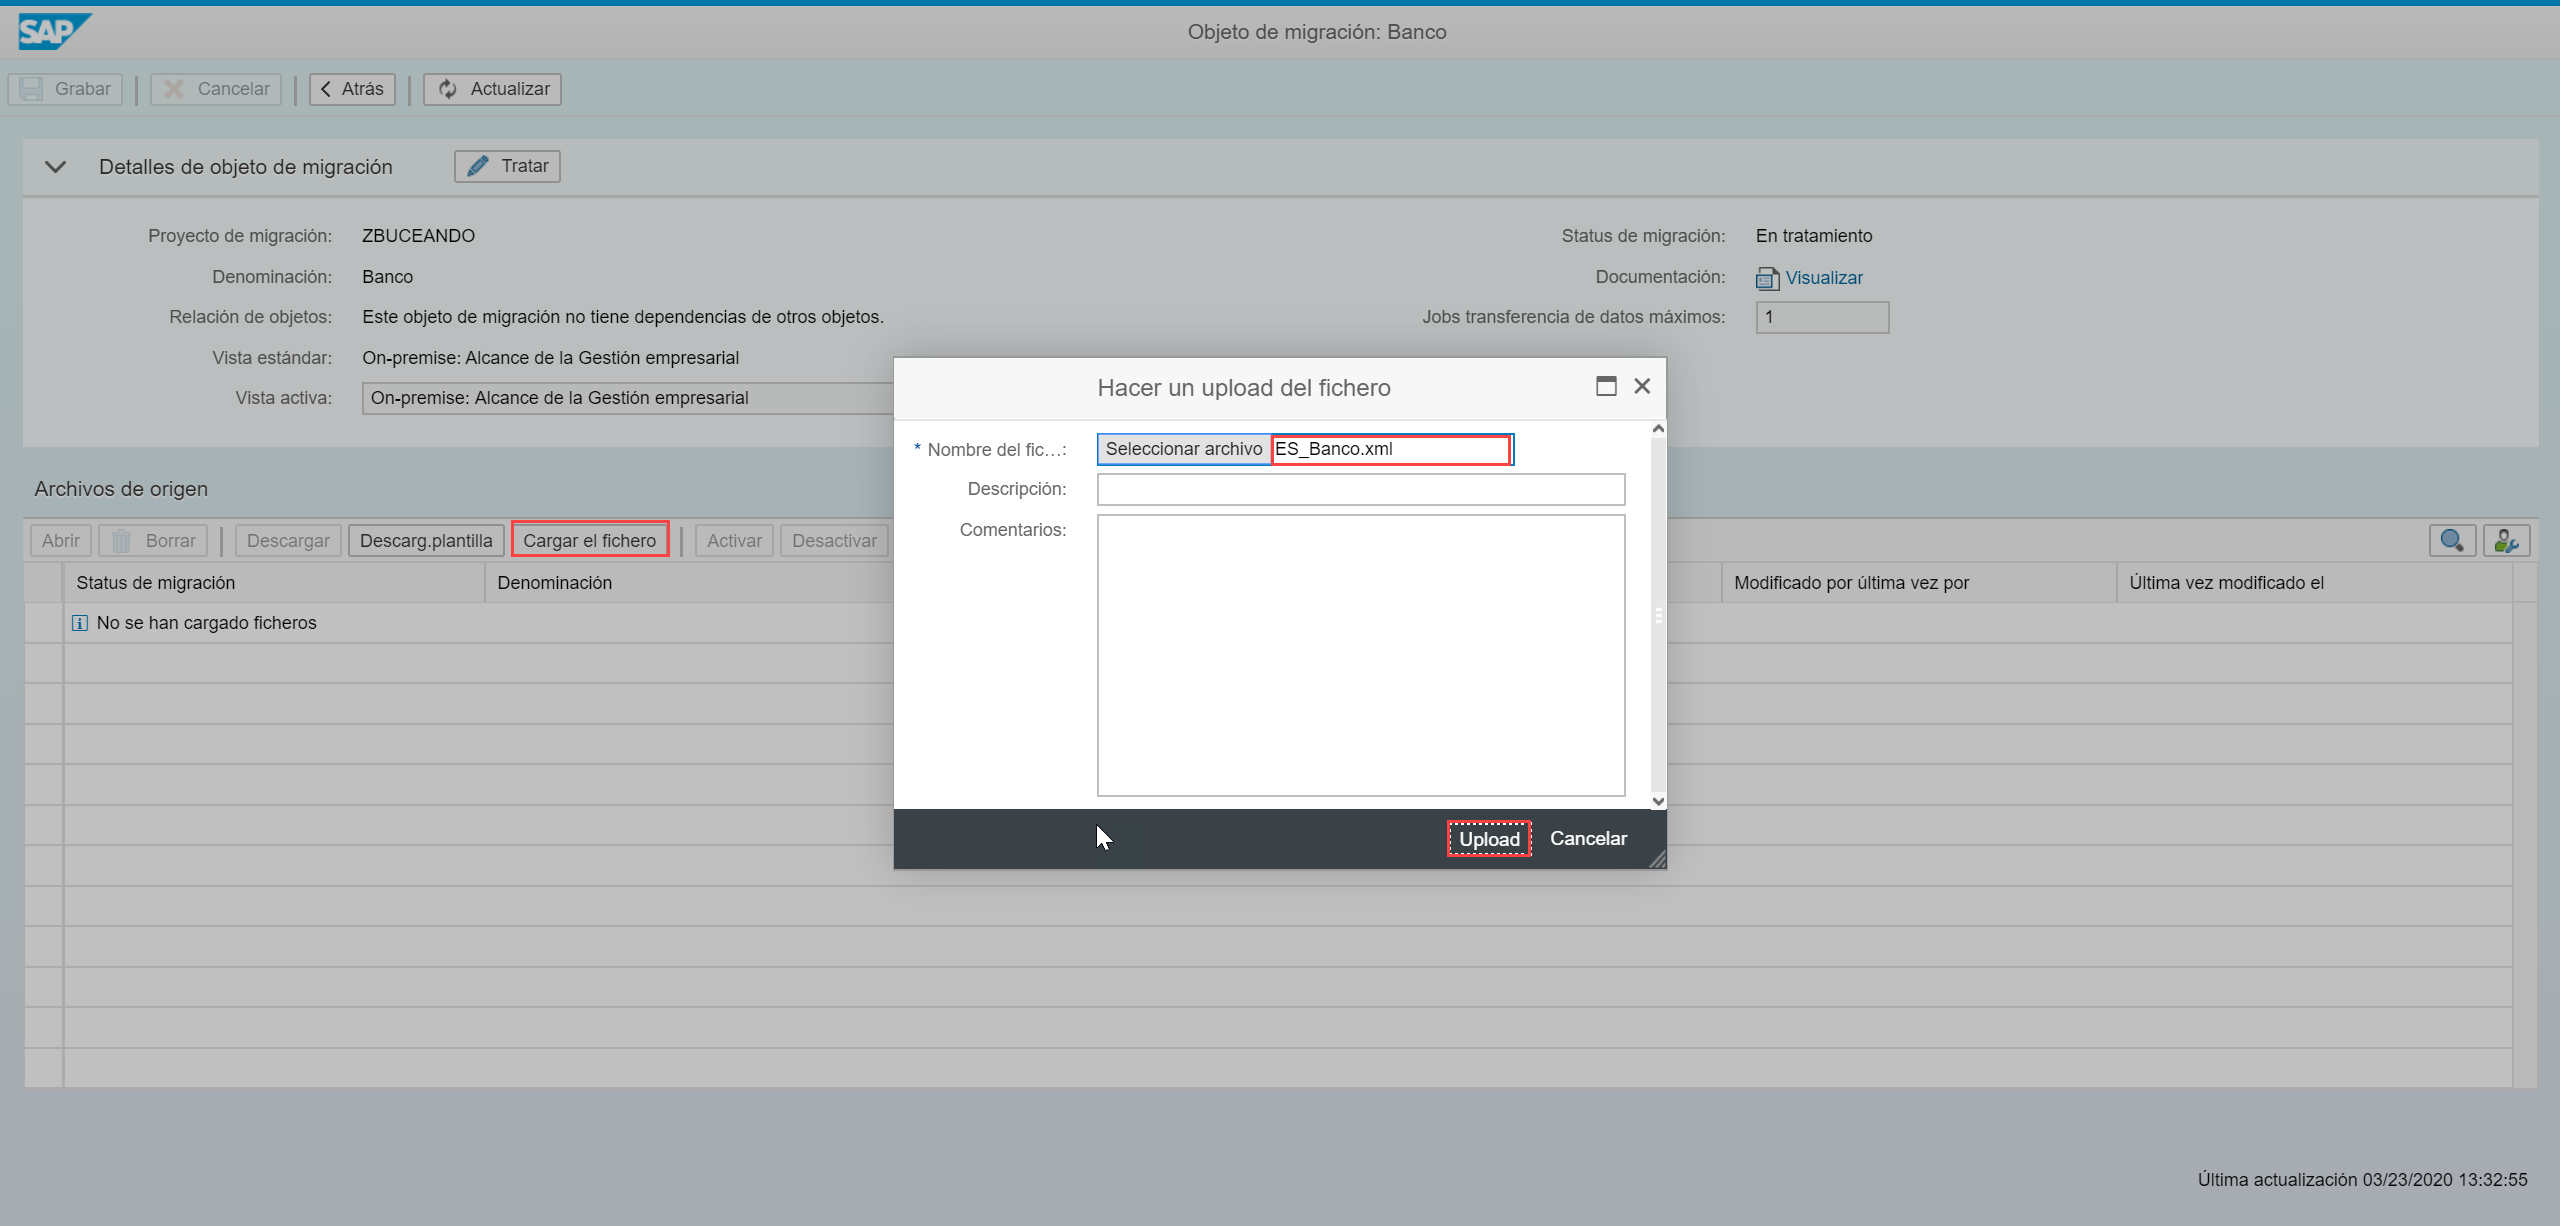Click the Actualizar refresh icon button
The height and width of the screenshot is (1226, 2560).
[492, 89]
